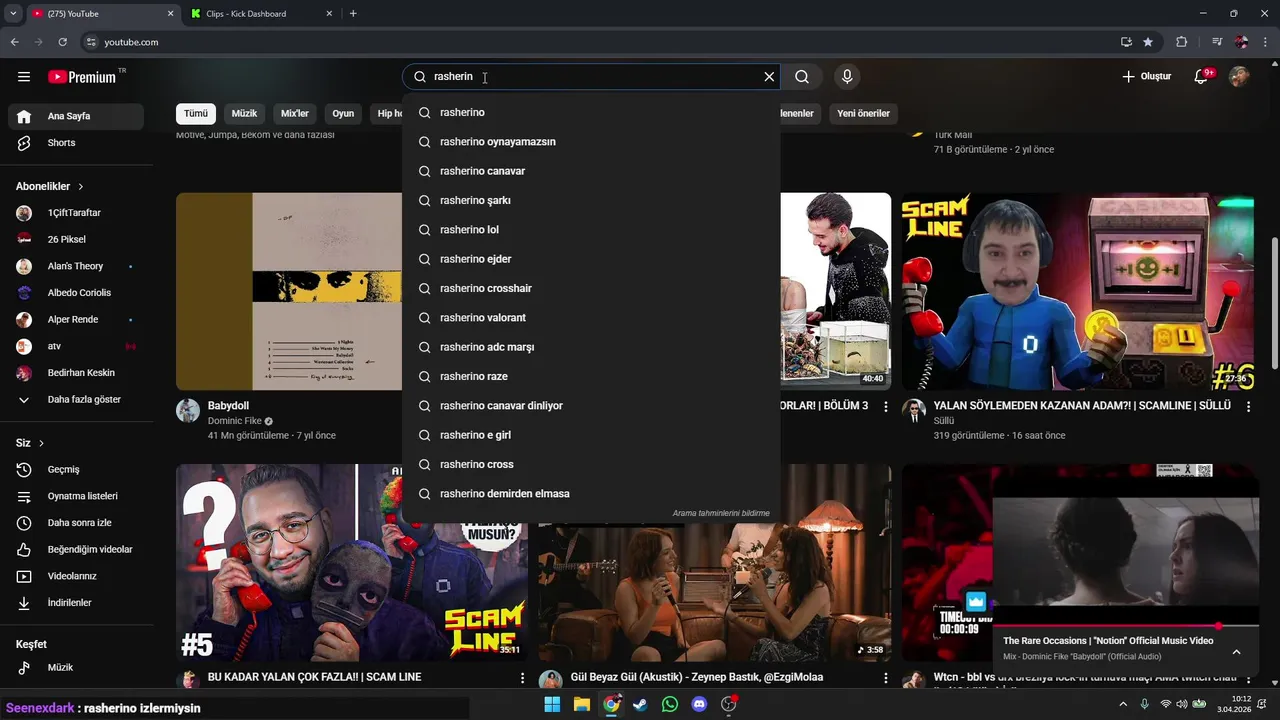Select the Müzik filter chip
This screenshot has height=720, width=1280.
click(244, 113)
